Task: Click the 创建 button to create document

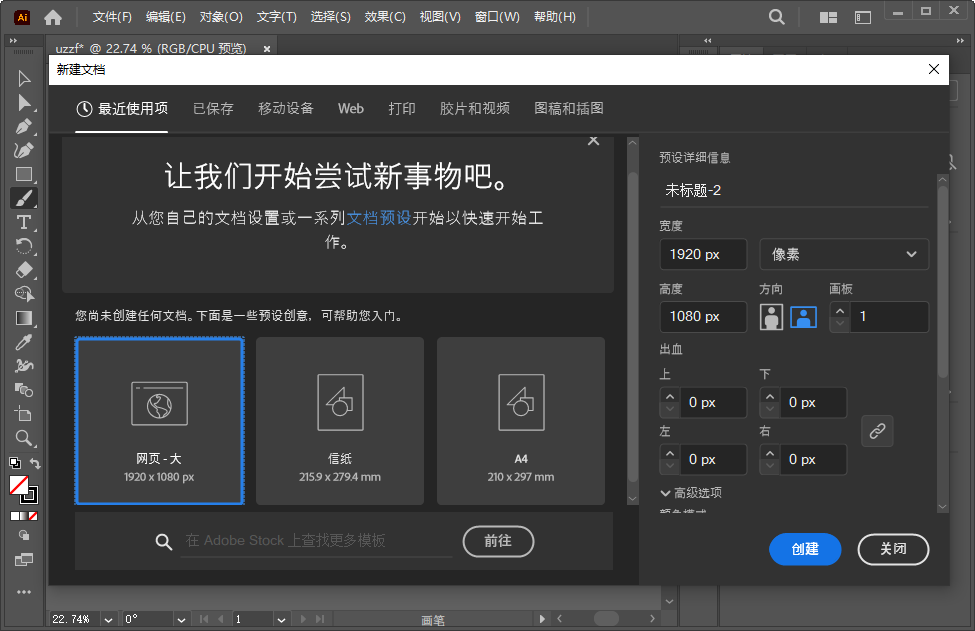Action: 805,549
